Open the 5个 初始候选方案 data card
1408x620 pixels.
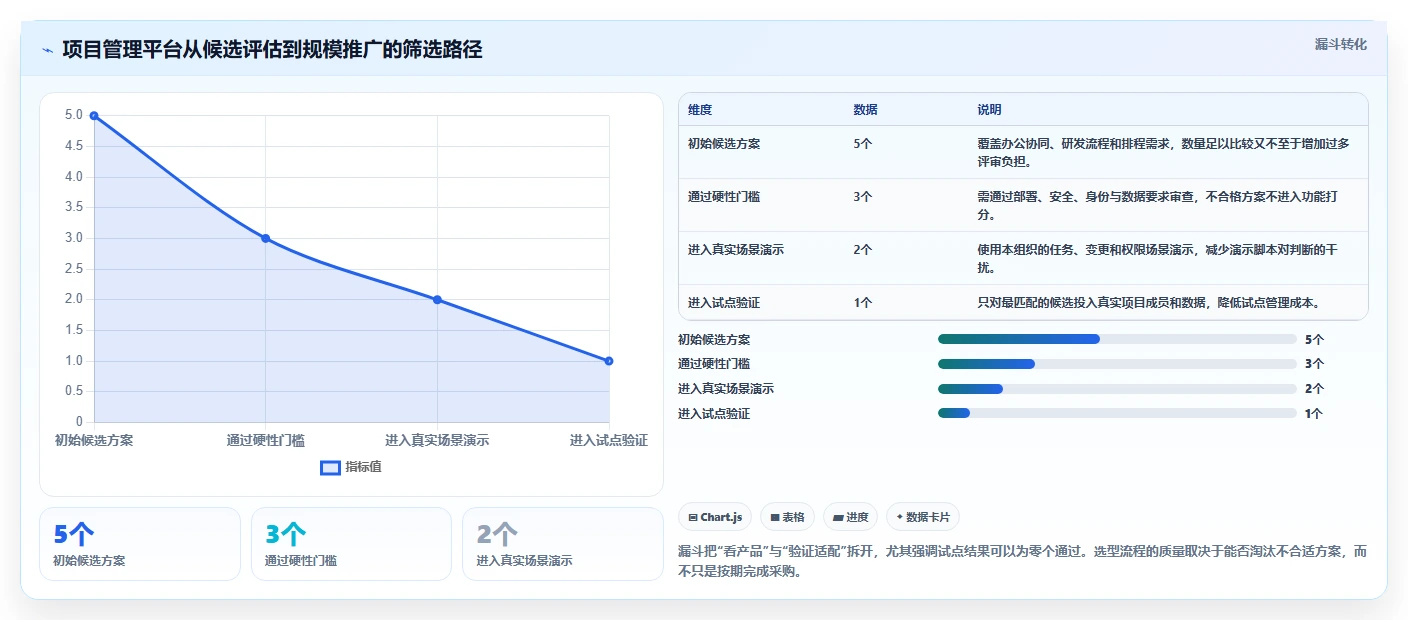click(140, 544)
